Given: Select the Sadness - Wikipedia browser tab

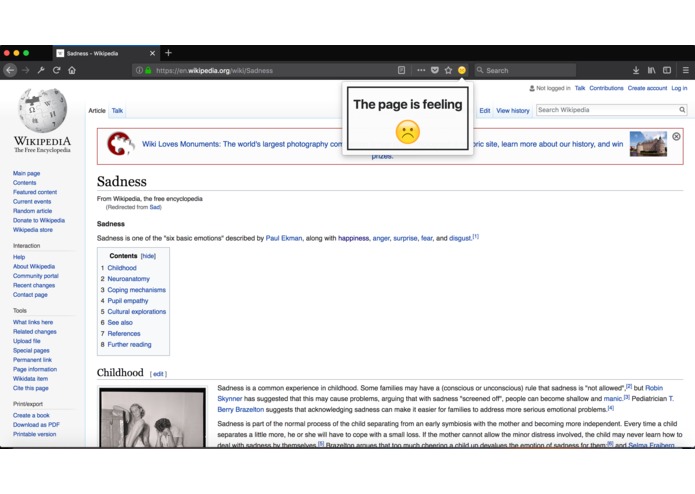Looking at the screenshot, I should 105,53.
